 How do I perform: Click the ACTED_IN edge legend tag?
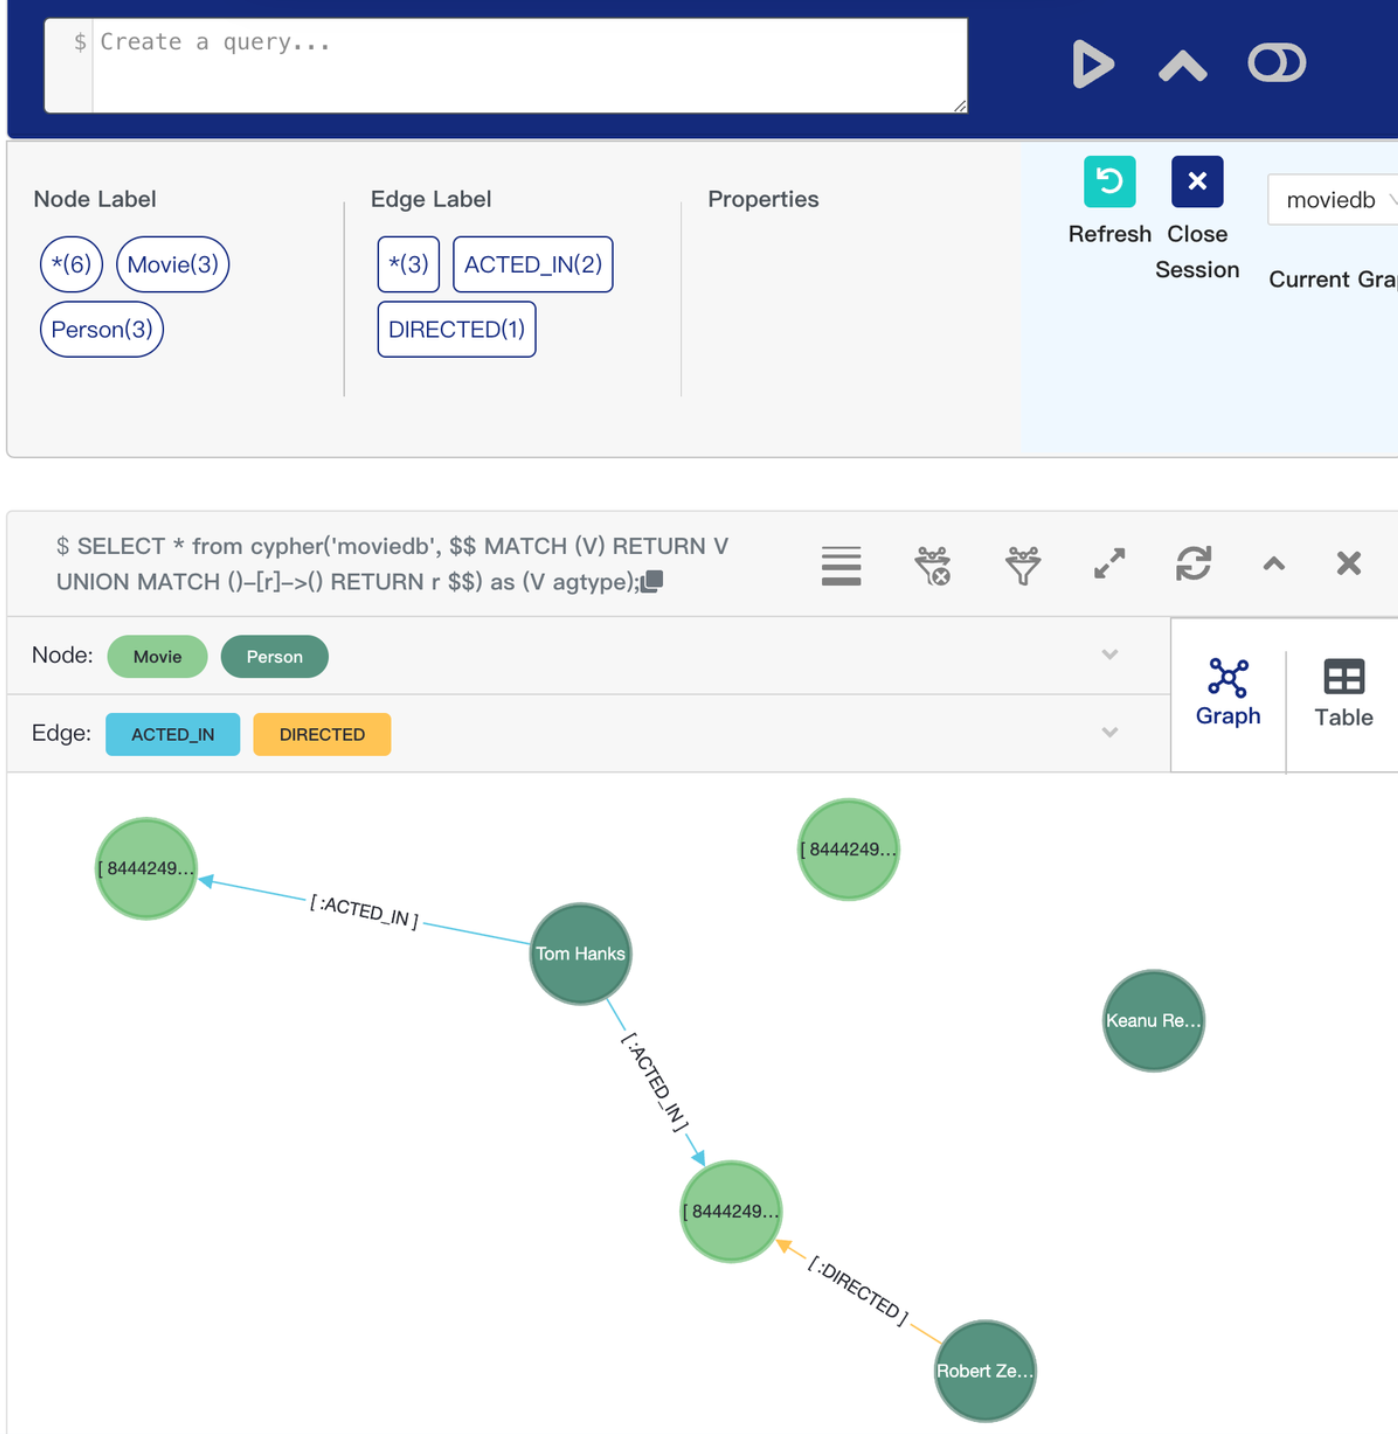tap(173, 735)
